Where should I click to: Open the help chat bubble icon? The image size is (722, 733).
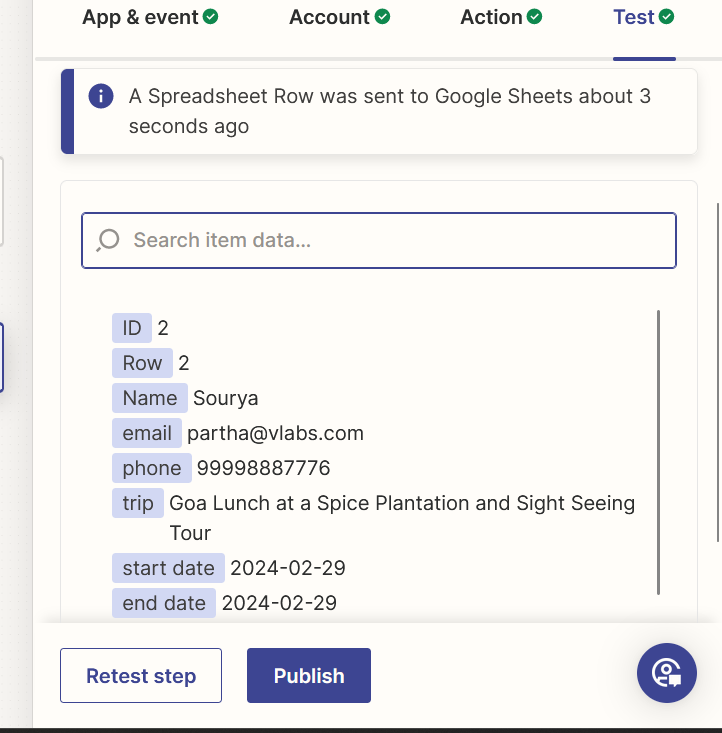(x=666, y=673)
